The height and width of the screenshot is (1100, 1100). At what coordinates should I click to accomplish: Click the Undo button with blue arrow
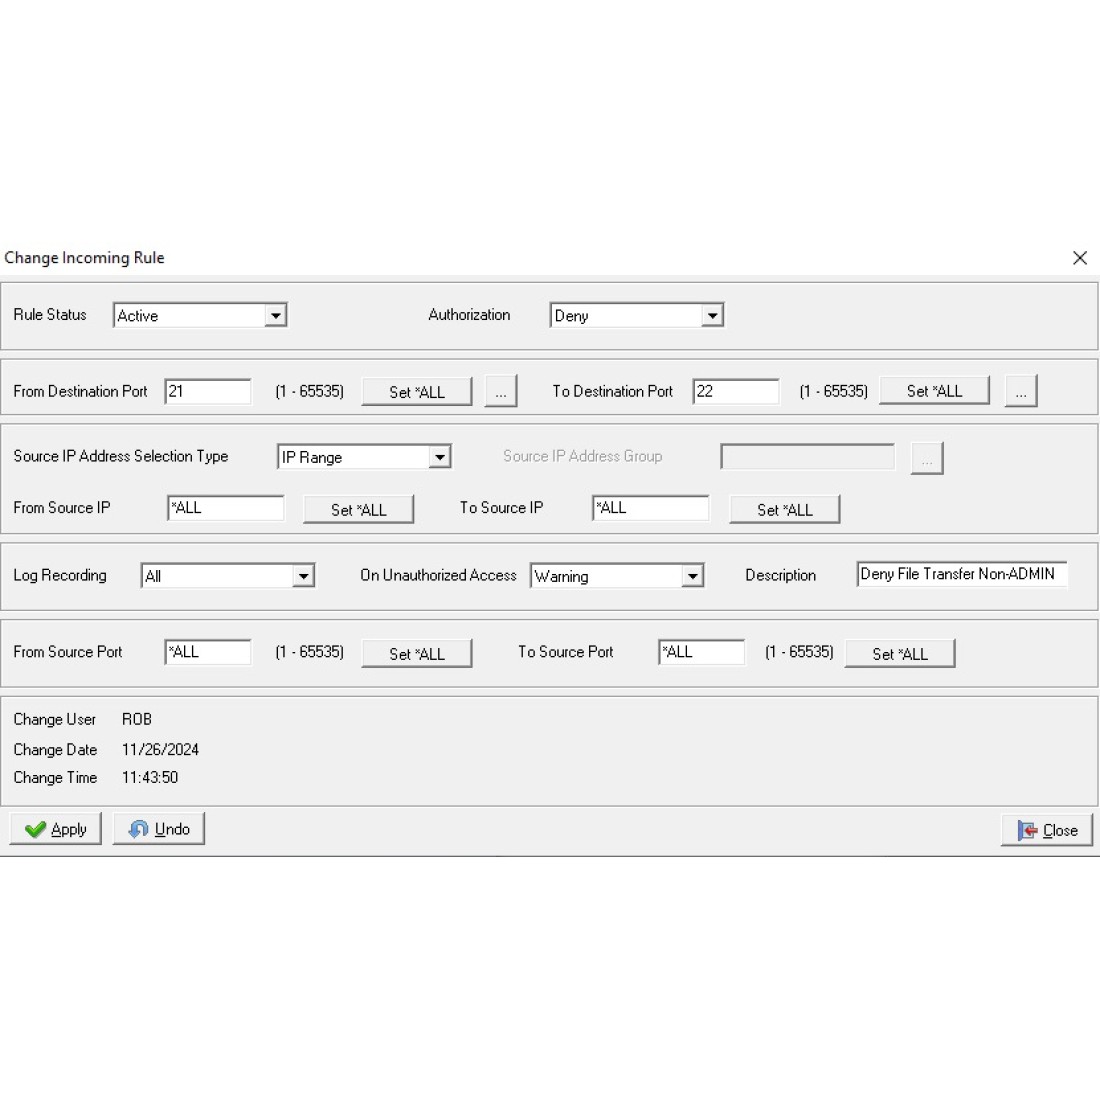click(x=159, y=829)
